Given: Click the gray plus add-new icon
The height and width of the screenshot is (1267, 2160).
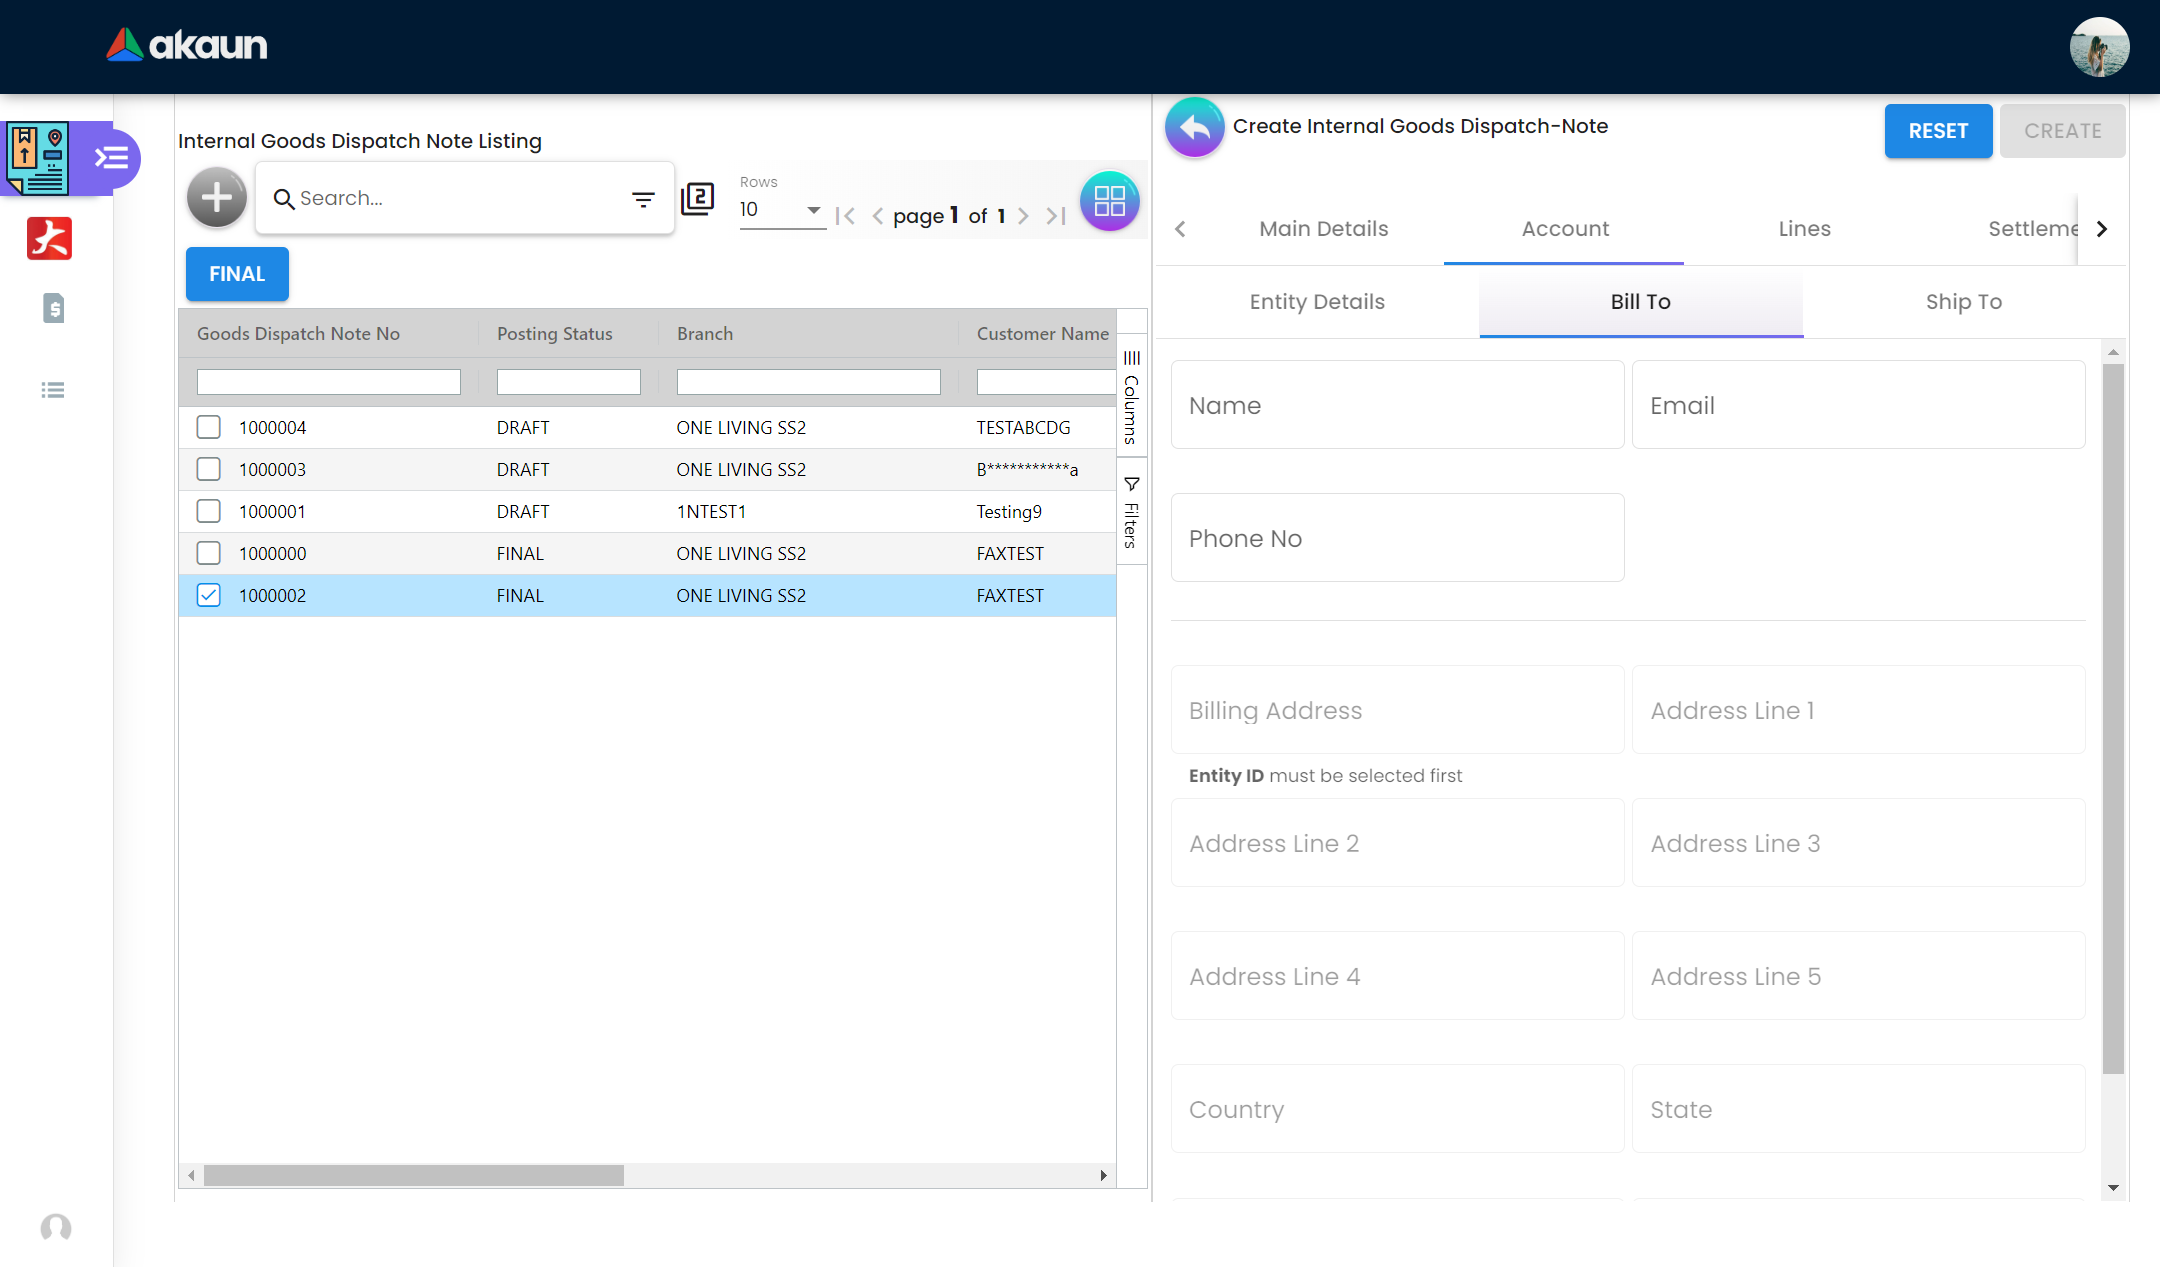Looking at the screenshot, I should point(216,198).
